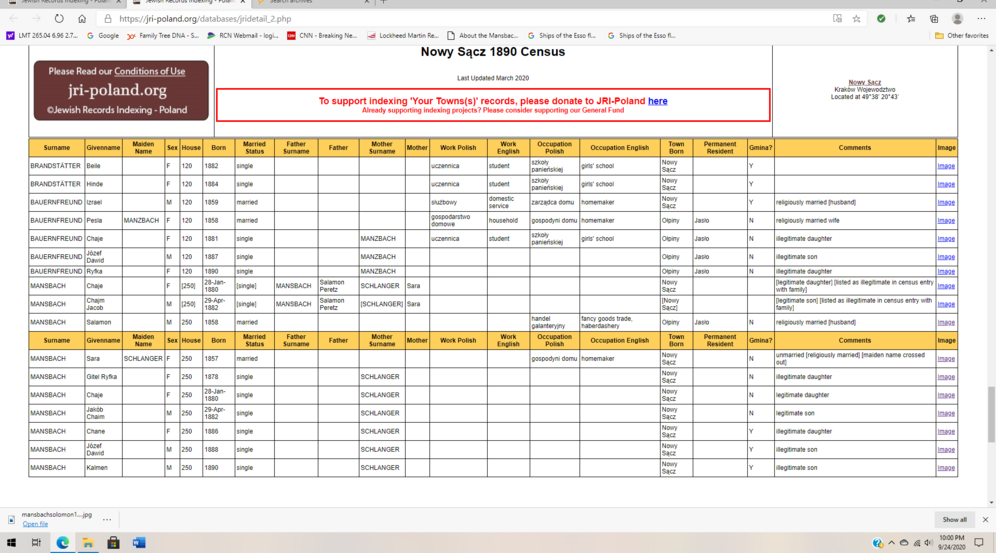
Task: Go back to the previous page
Action: coord(13,19)
